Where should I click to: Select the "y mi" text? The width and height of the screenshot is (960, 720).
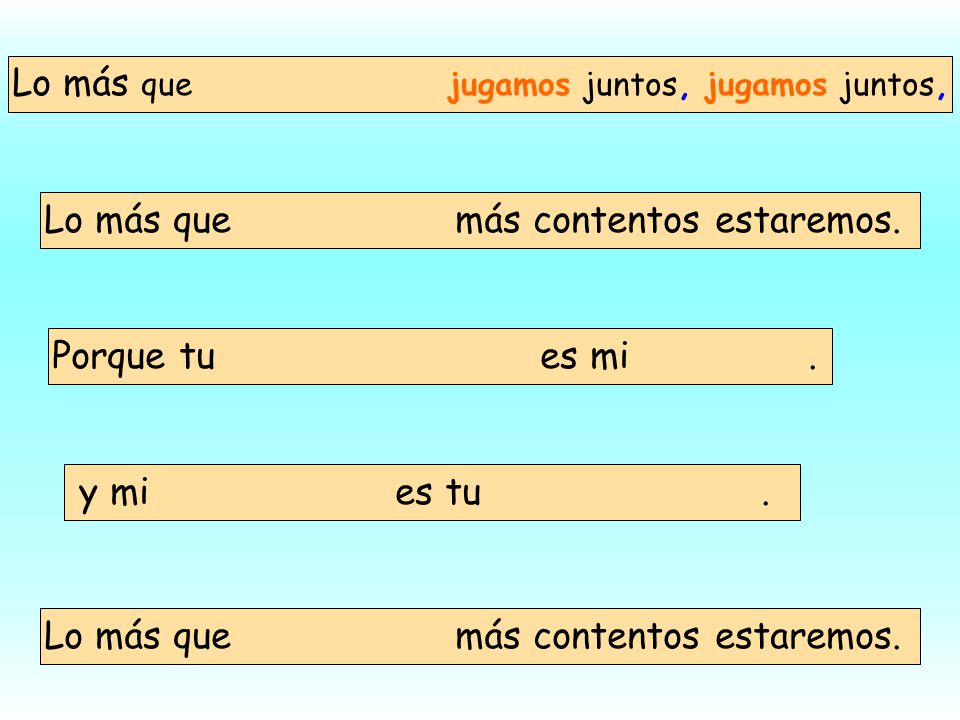(113, 493)
